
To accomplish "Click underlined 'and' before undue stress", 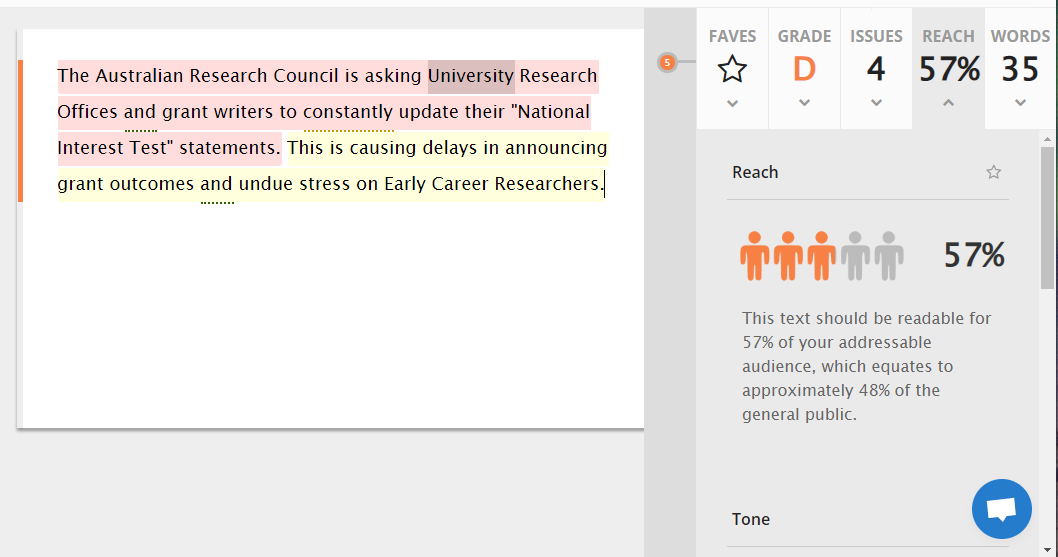I will [217, 184].
